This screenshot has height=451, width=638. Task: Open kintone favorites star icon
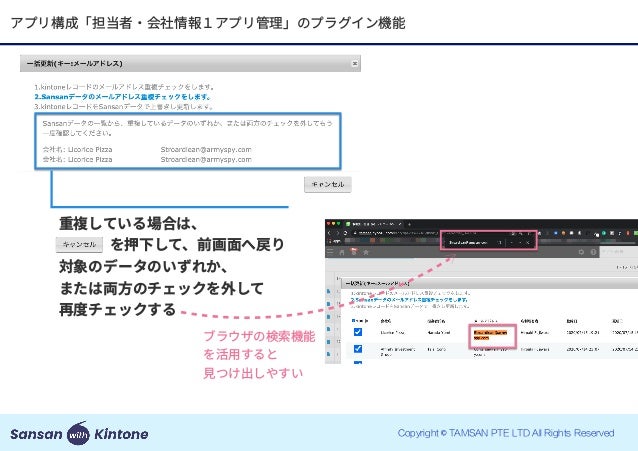coord(366,252)
